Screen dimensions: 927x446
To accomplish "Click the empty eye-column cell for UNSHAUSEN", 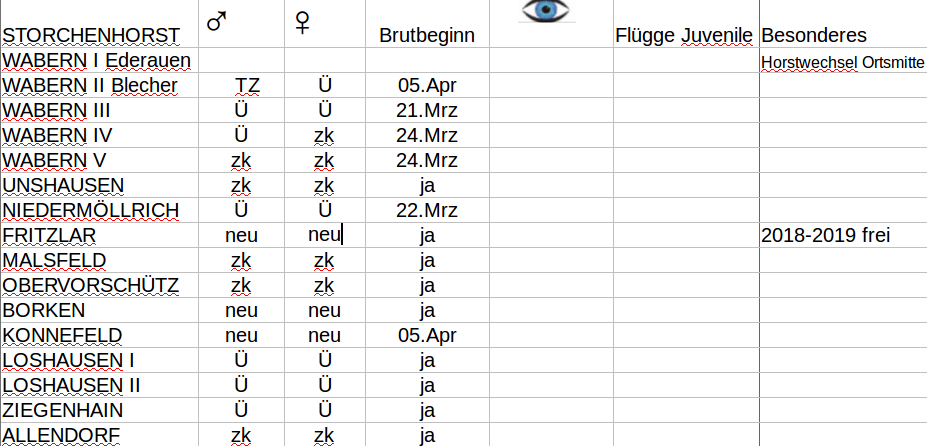I will [x=551, y=186].
